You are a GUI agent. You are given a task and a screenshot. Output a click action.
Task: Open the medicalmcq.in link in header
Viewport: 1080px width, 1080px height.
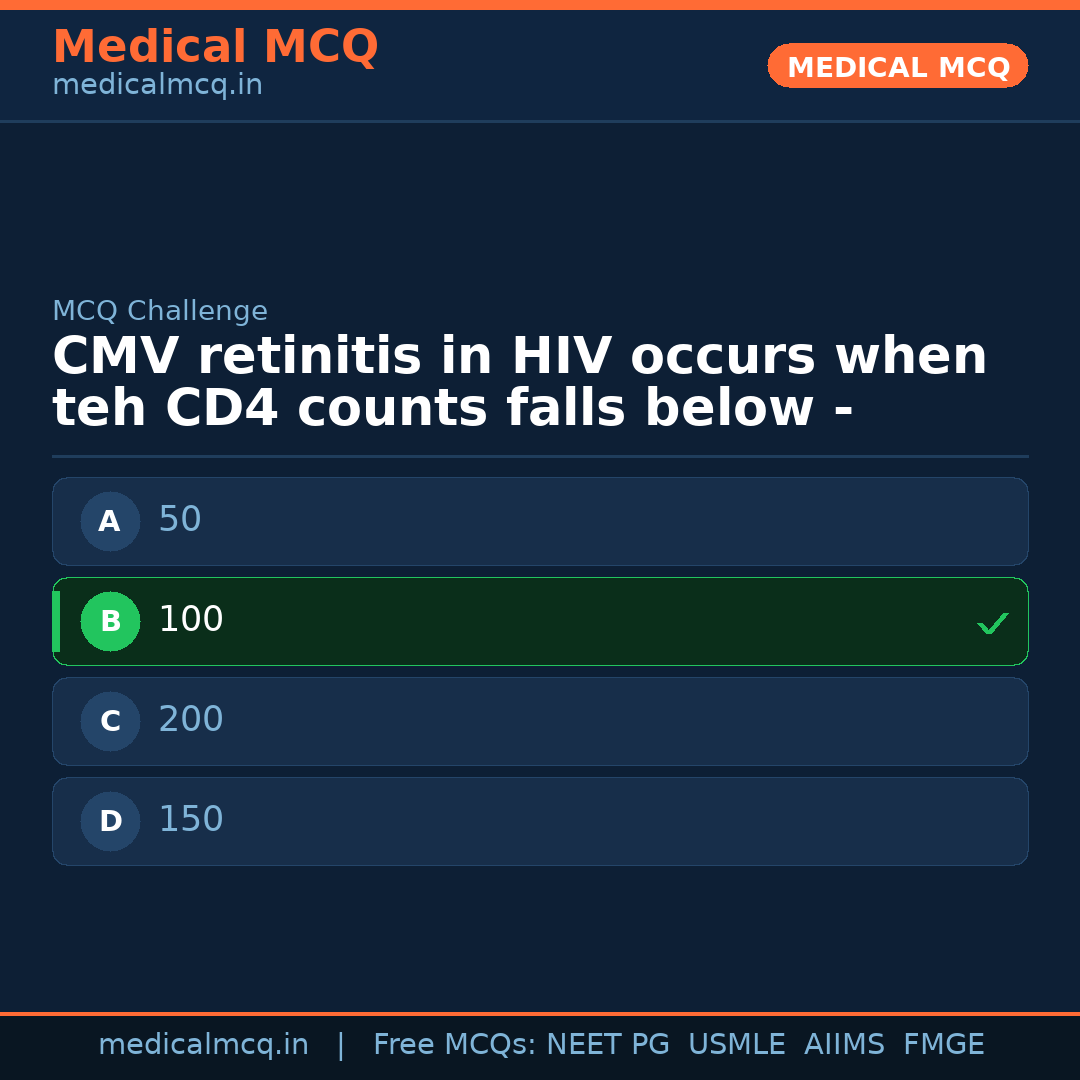(157, 85)
